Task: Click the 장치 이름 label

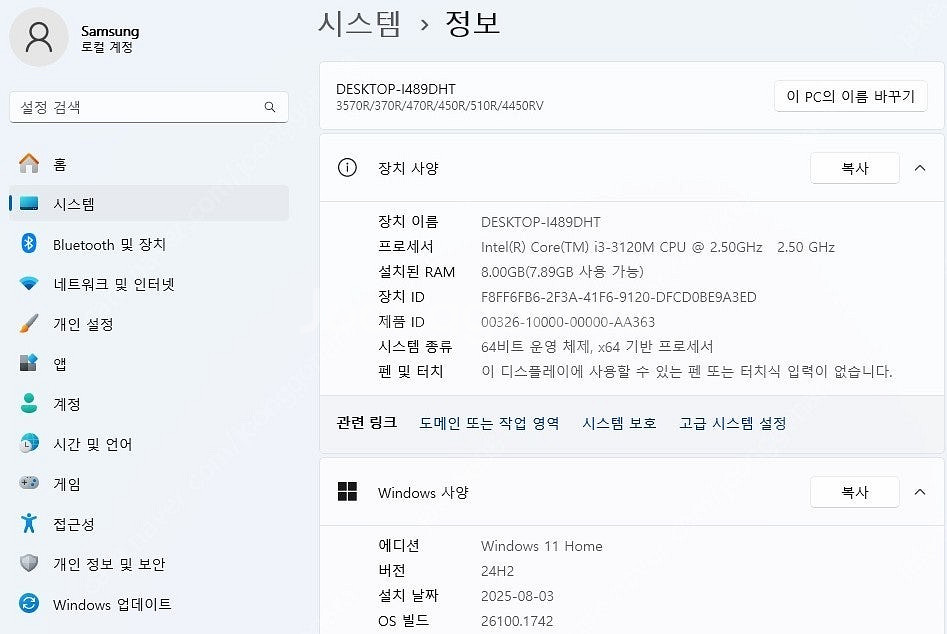Action: click(x=408, y=222)
